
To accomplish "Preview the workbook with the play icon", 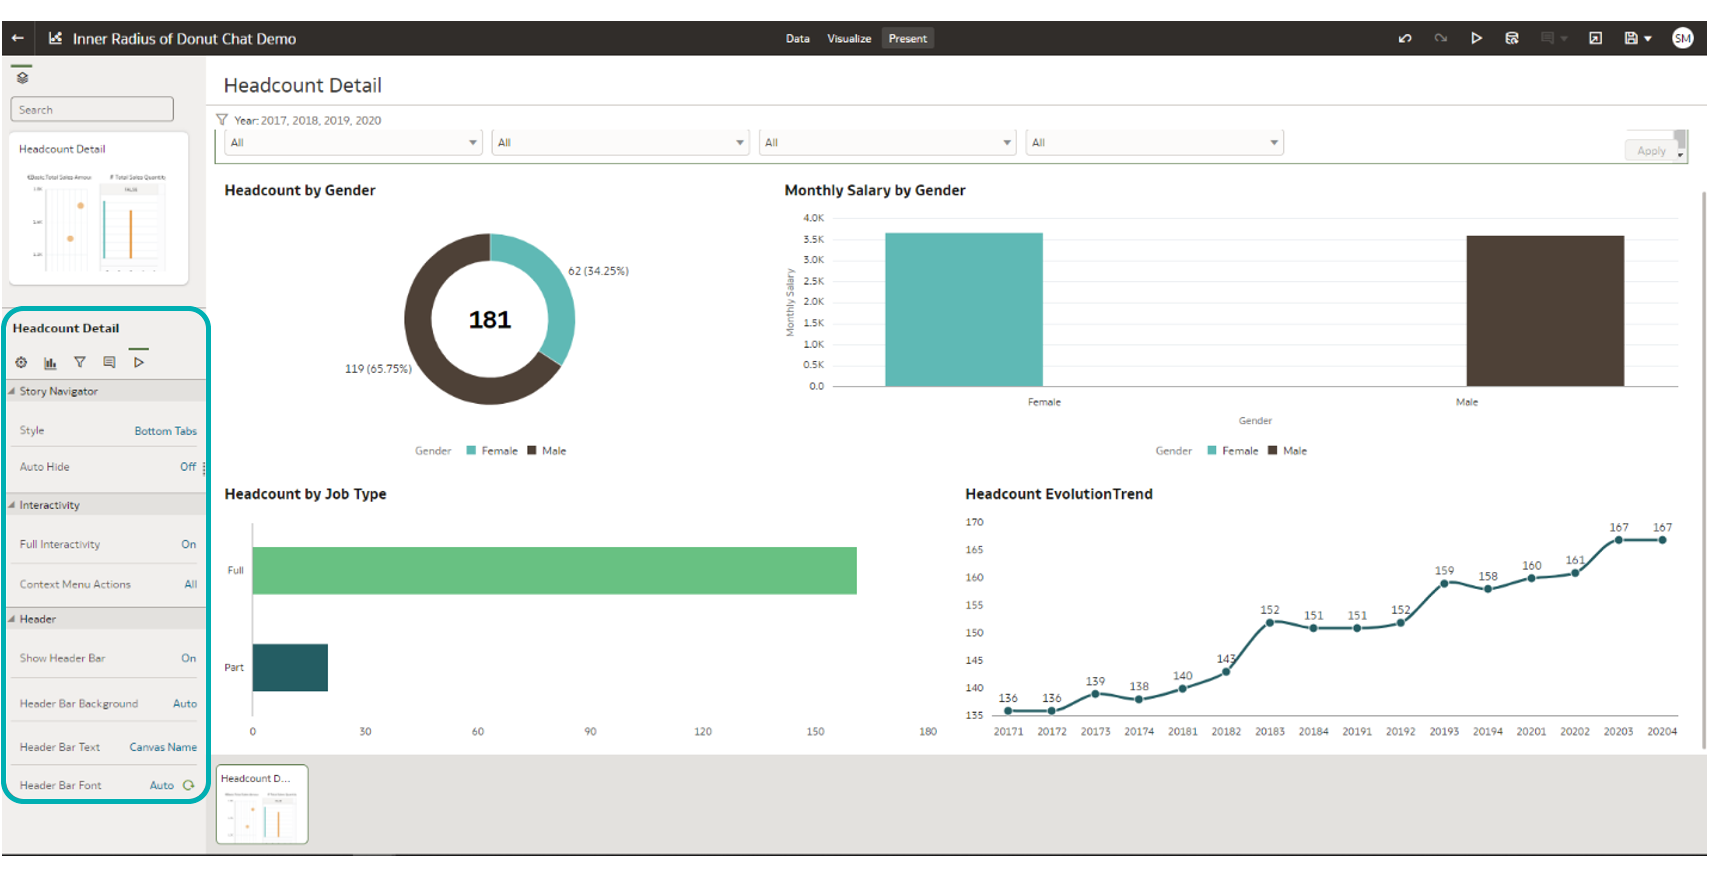I will click(1476, 38).
